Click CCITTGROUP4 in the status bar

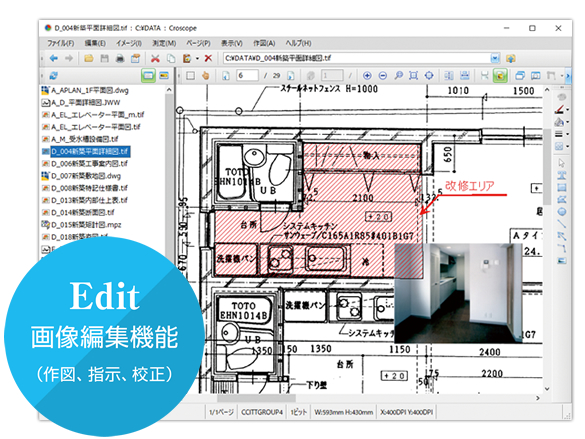click(262, 412)
